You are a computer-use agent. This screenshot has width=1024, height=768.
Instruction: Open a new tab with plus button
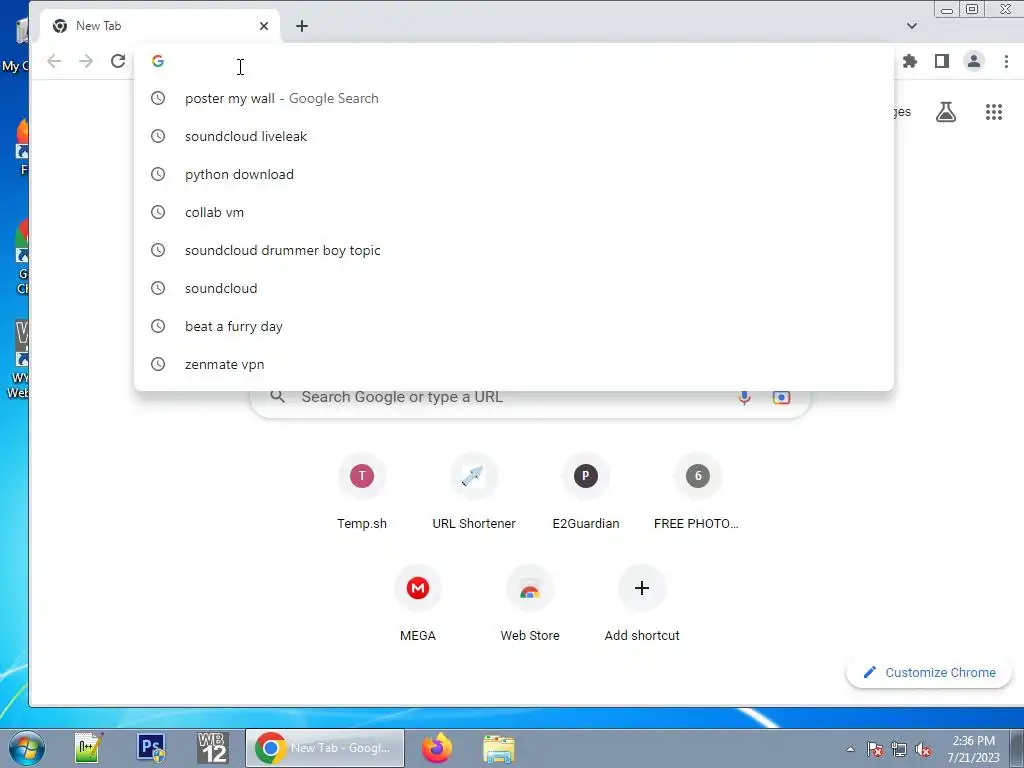[302, 26]
